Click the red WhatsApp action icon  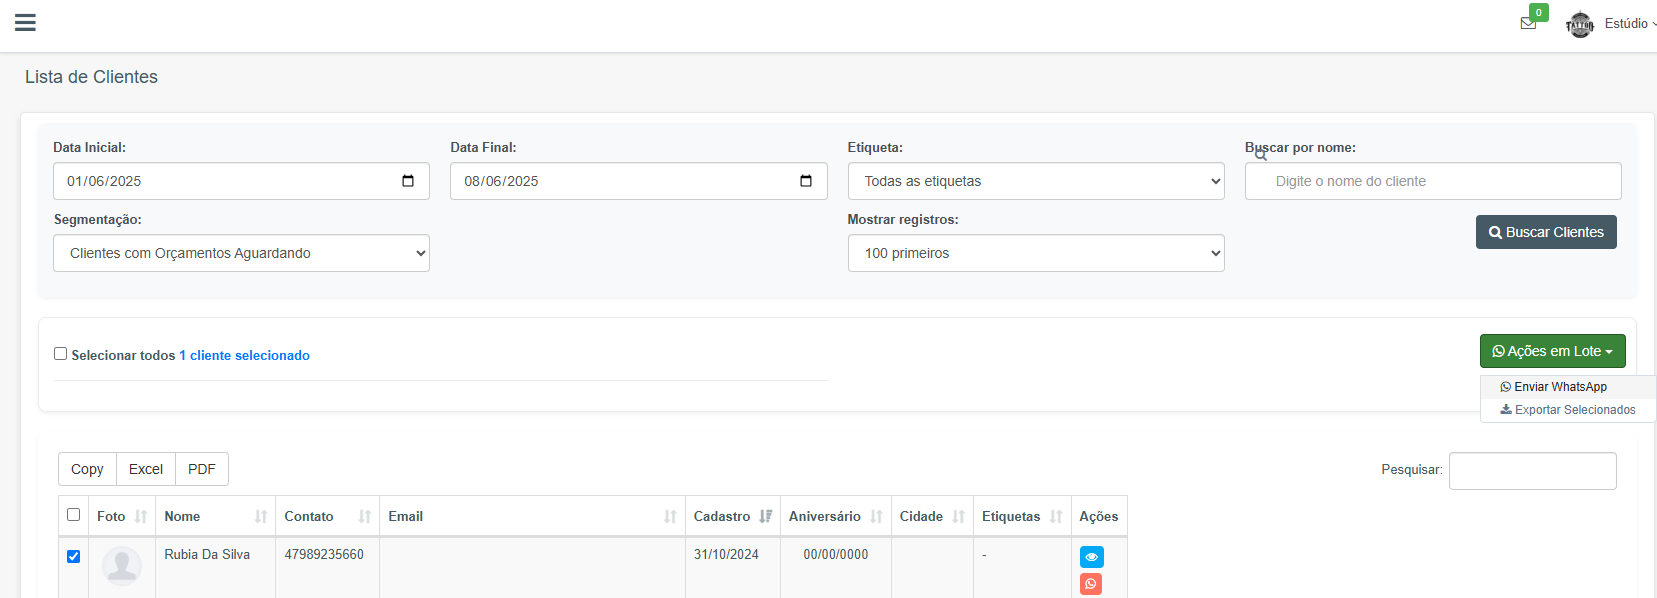pos(1091,584)
